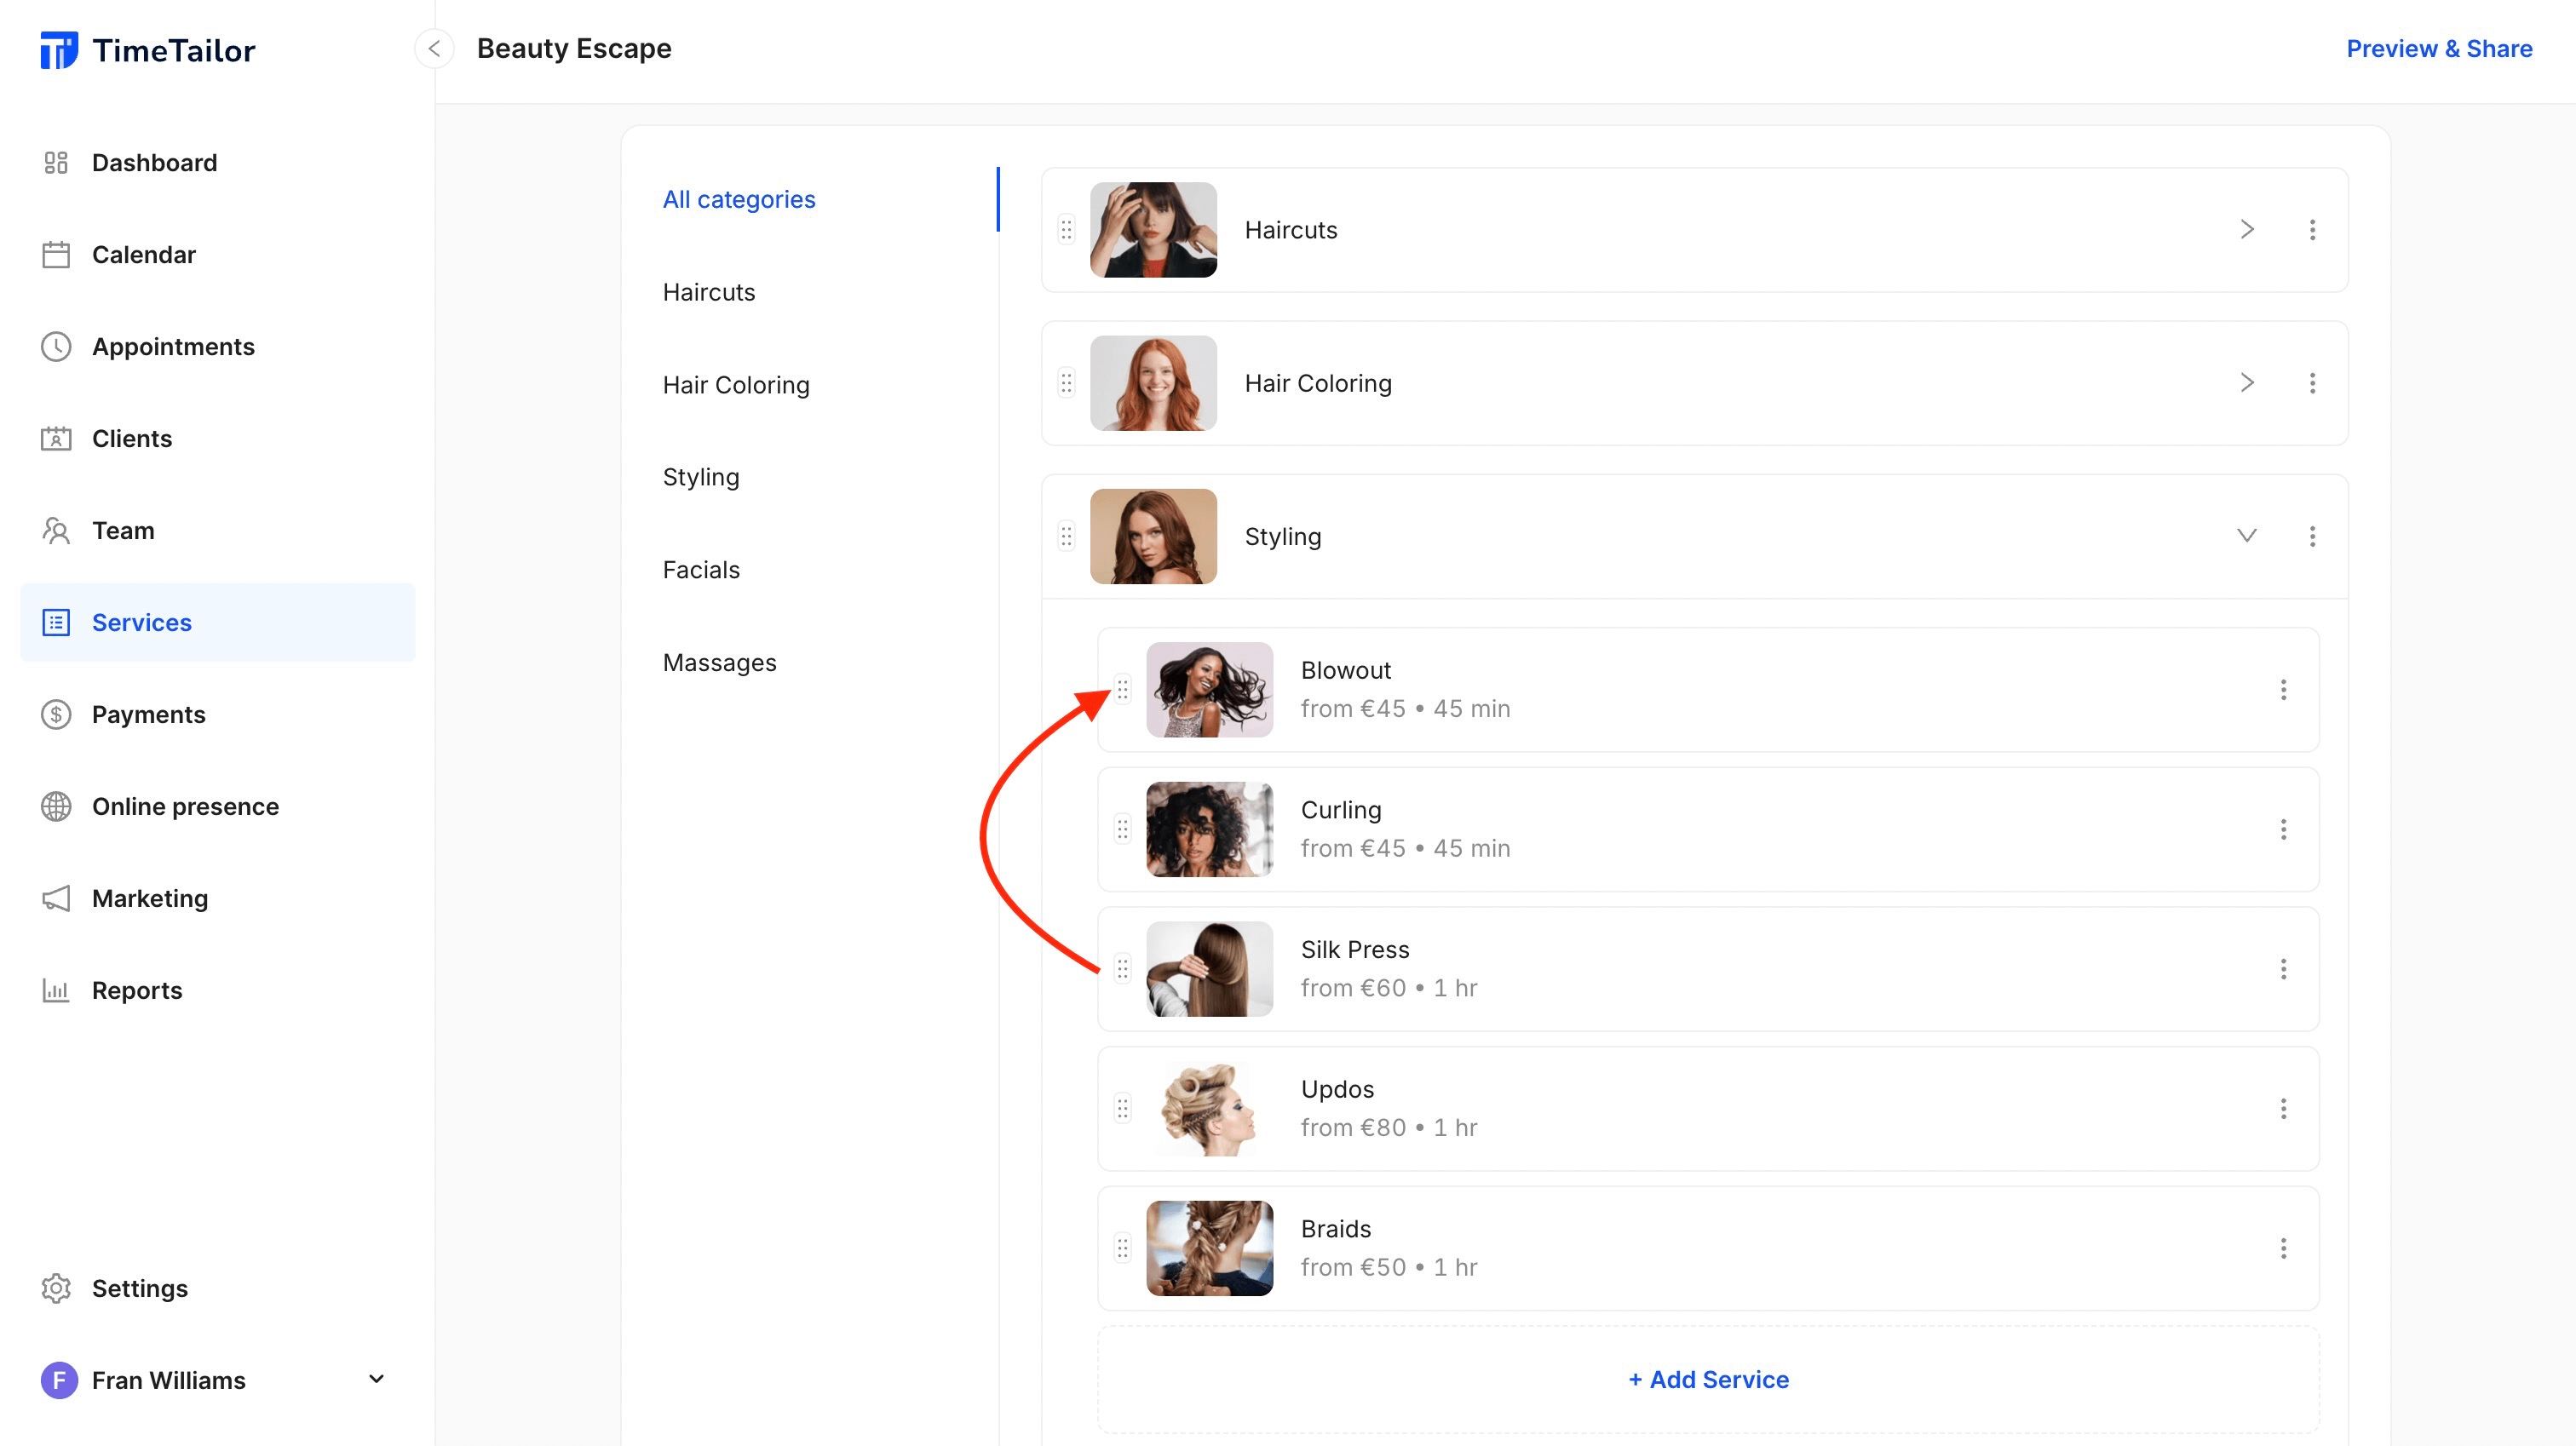The height and width of the screenshot is (1446, 2576).
Task: Open Online presence globe icon
Action: [56, 806]
